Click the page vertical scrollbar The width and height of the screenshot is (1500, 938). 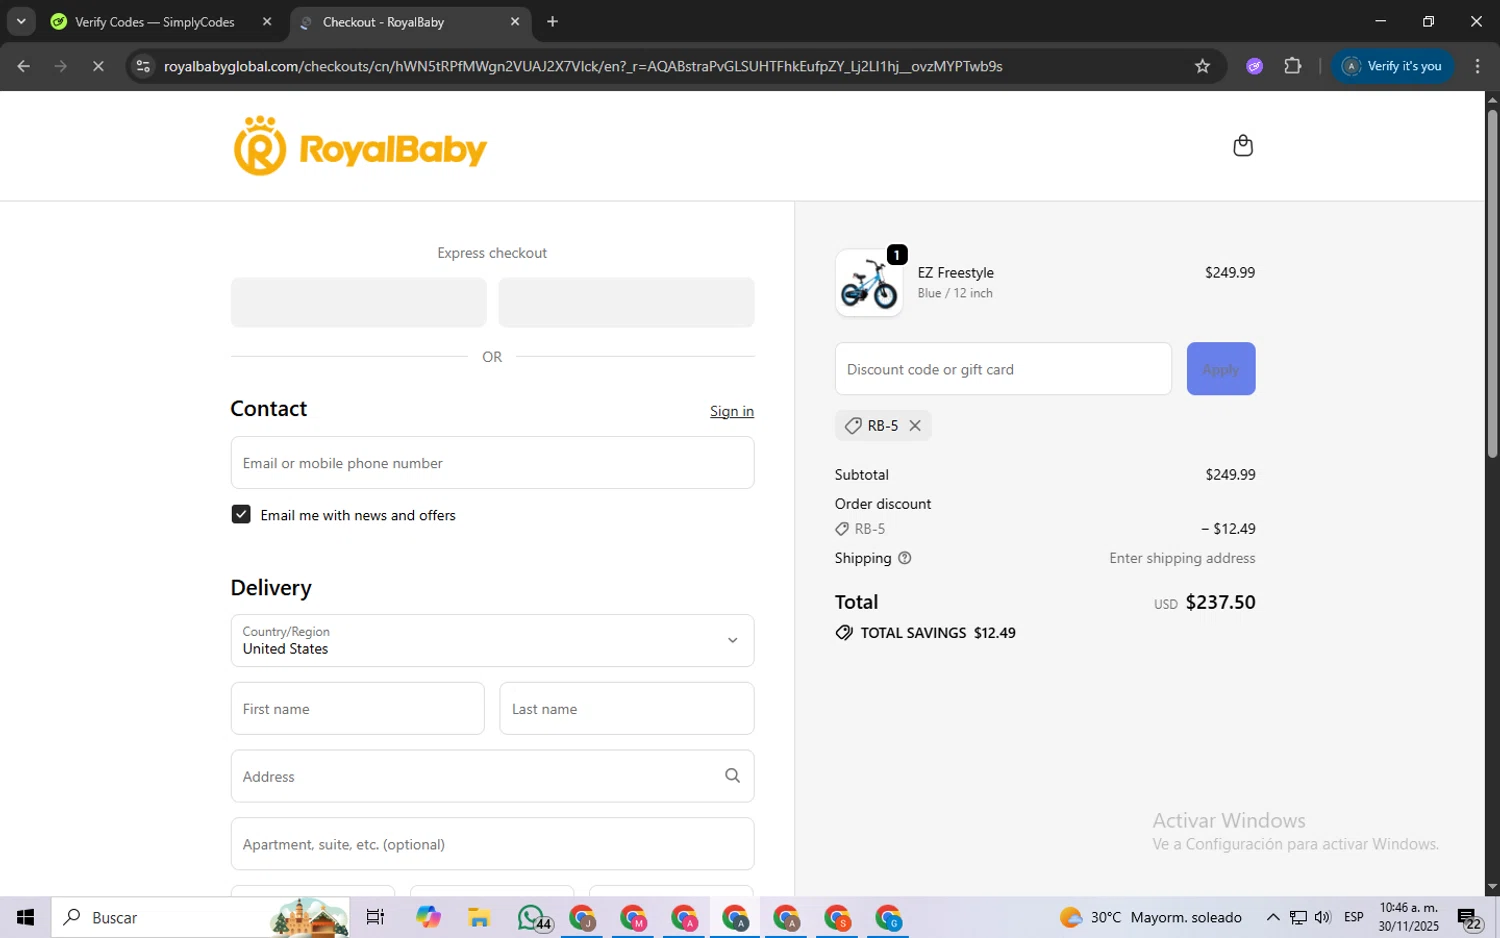click(1492, 283)
